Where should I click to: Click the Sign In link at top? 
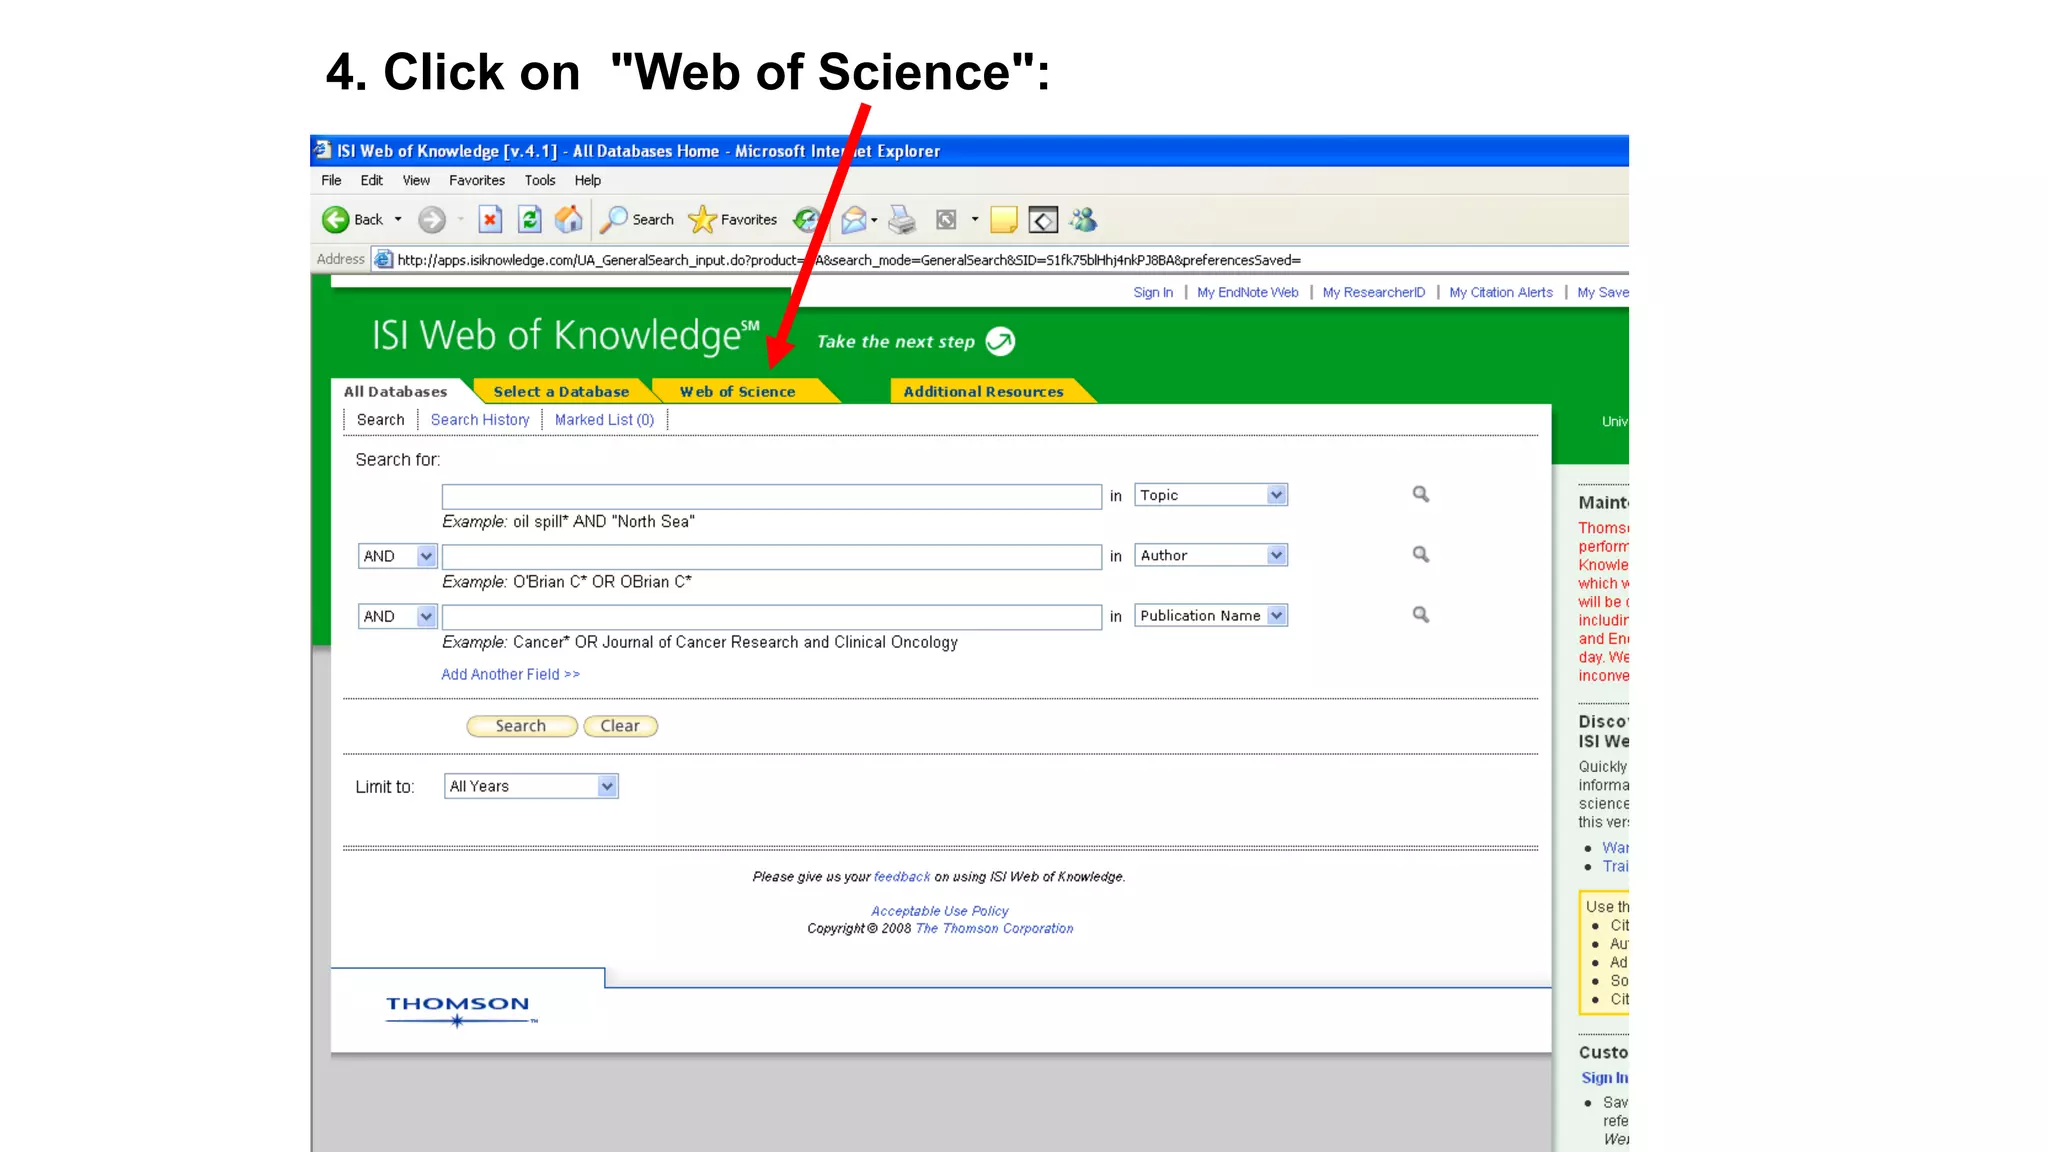pos(1153,293)
